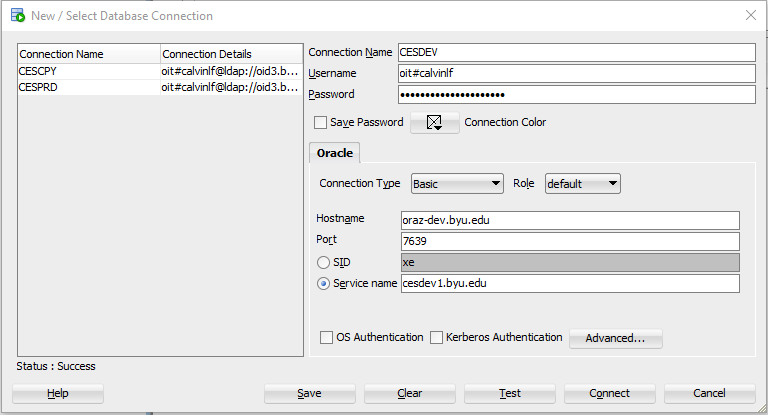Select the SID radio button
The height and width of the screenshot is (415, 768).
tap(323, 263)
